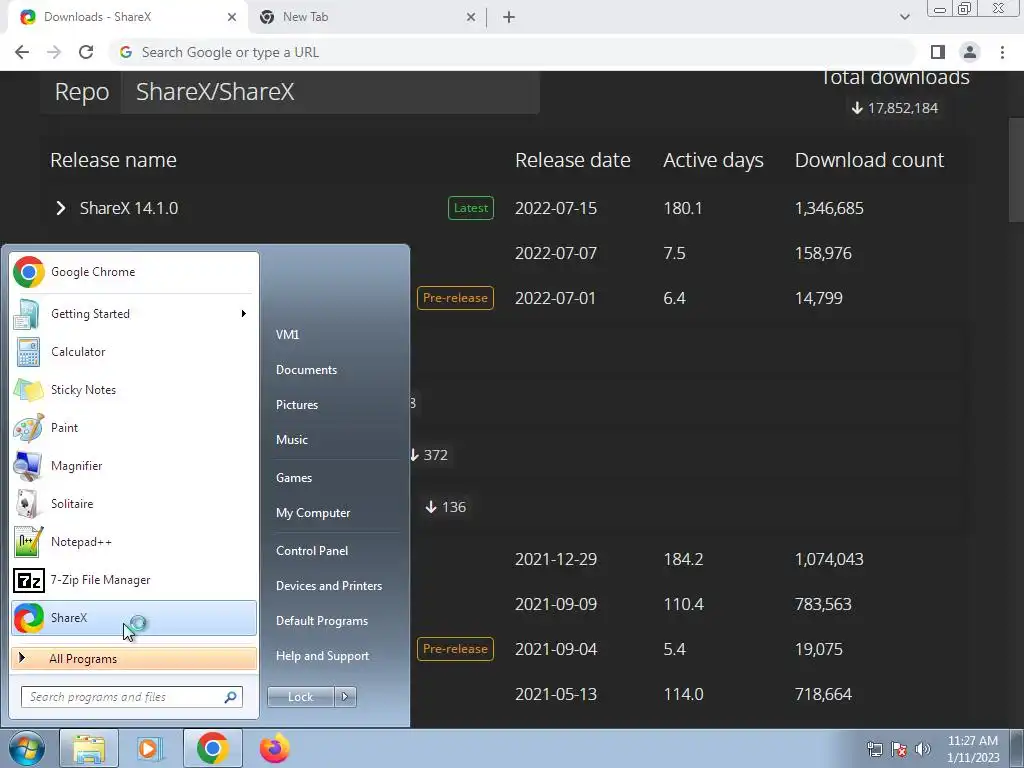Focus the Search programs and files box
The image size is (1024, 768).
pyautogui.click(x=131, y=697)
